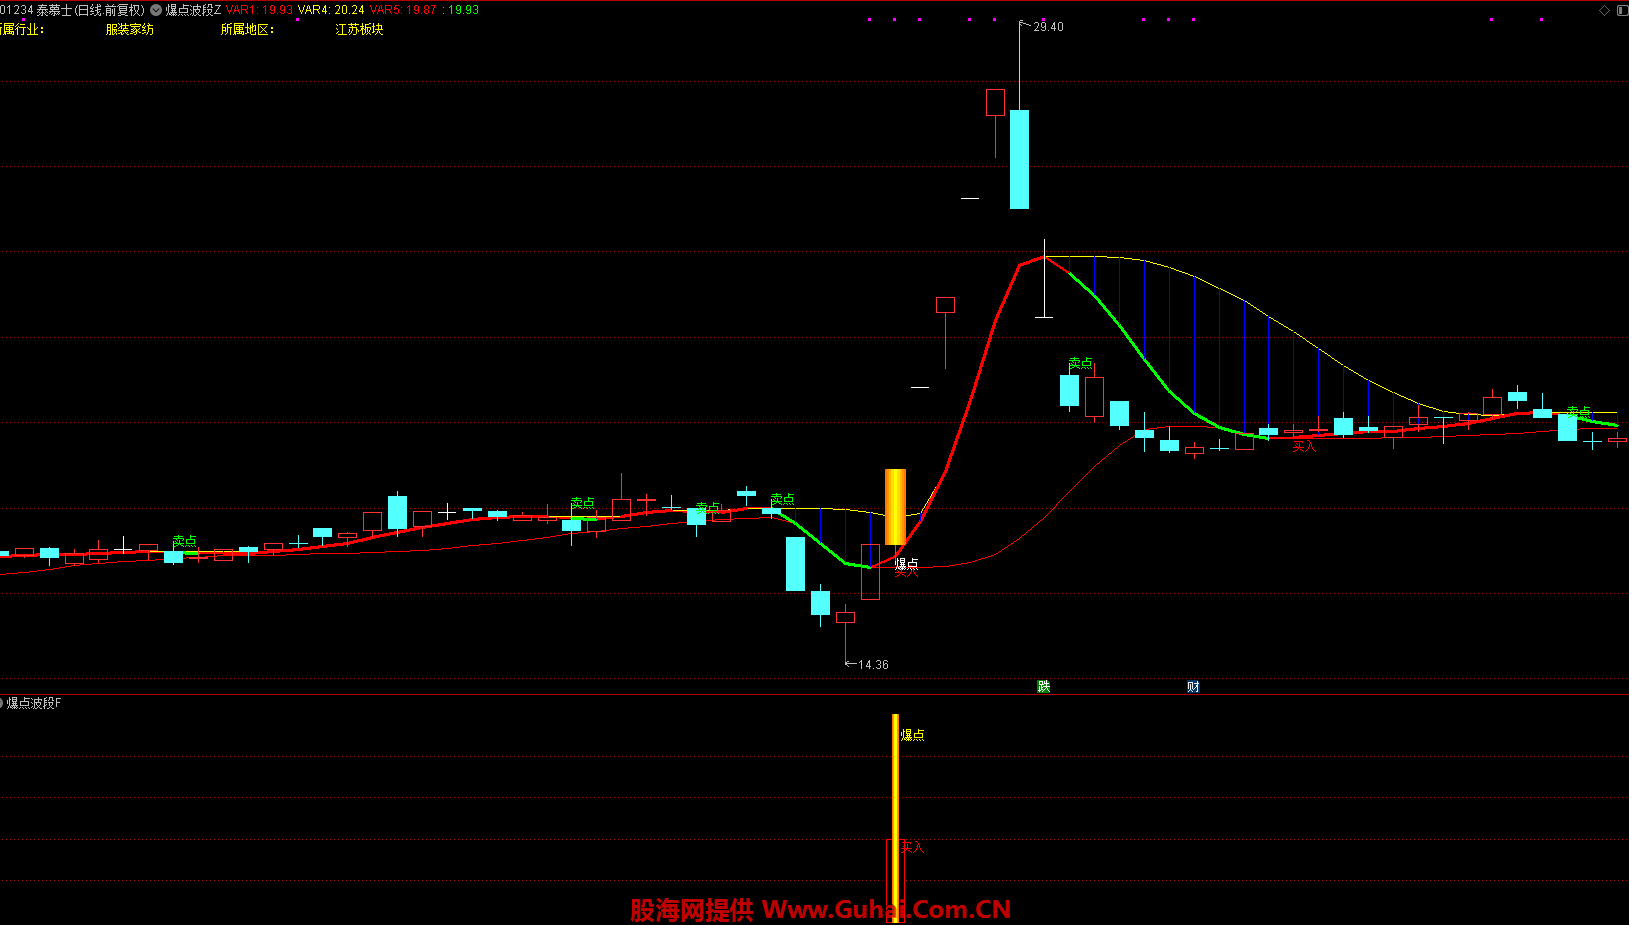Click the 买入 label in lower indicator panel
Screen dimensions: 1629x925
click(x=912, y=847)
